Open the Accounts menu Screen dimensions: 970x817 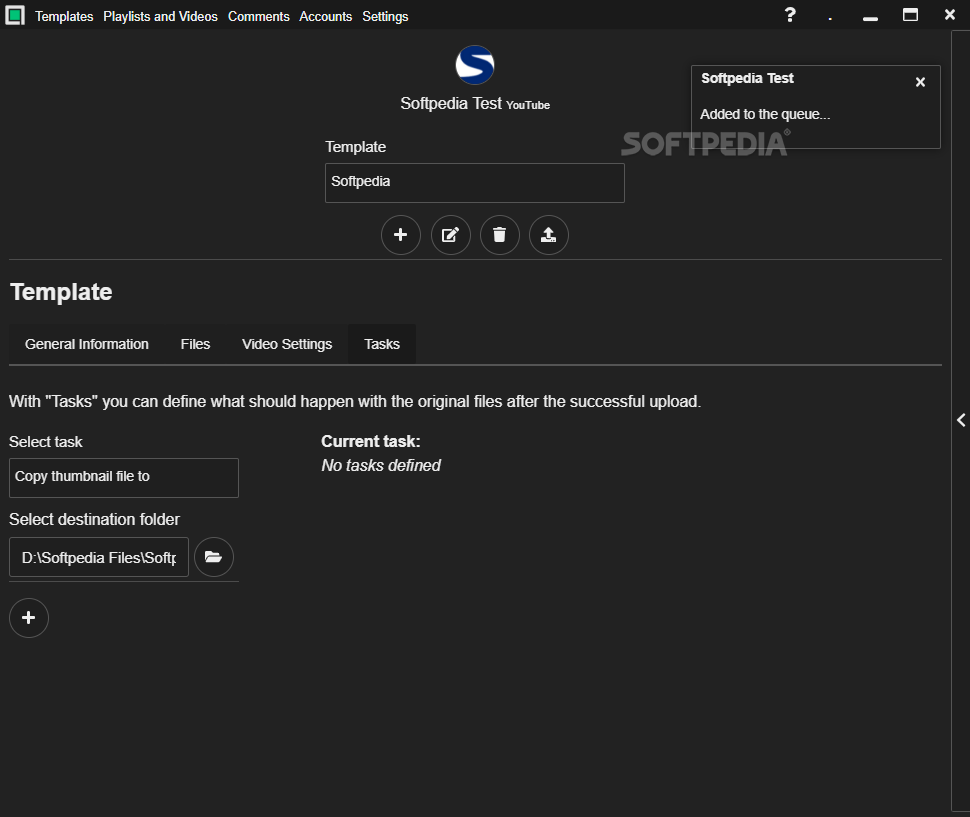click(x=325, y=16)
